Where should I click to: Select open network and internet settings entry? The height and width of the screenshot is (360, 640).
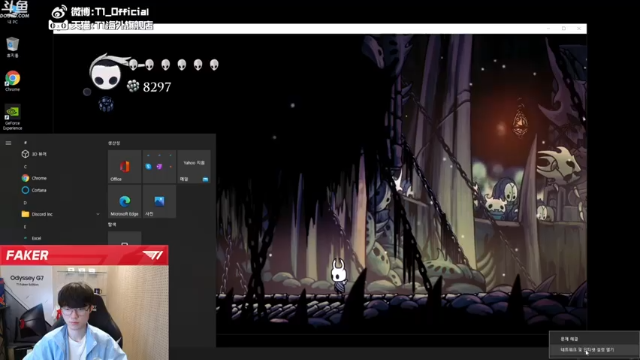coord(594,350)
